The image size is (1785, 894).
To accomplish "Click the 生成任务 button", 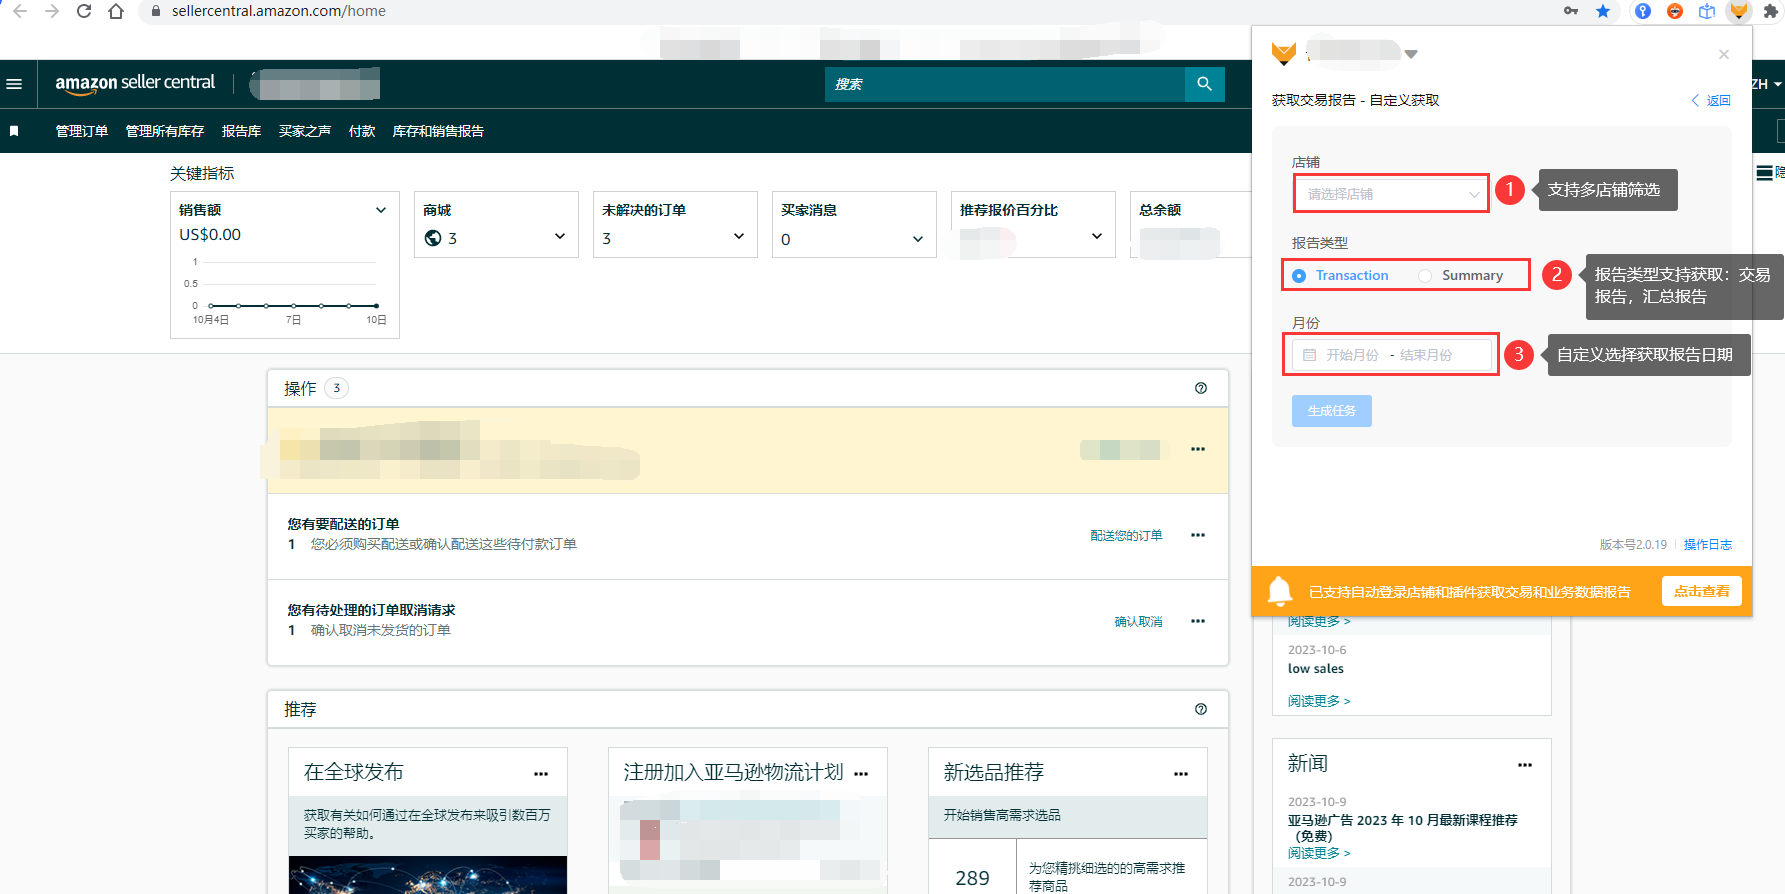I will [1331, 411].
